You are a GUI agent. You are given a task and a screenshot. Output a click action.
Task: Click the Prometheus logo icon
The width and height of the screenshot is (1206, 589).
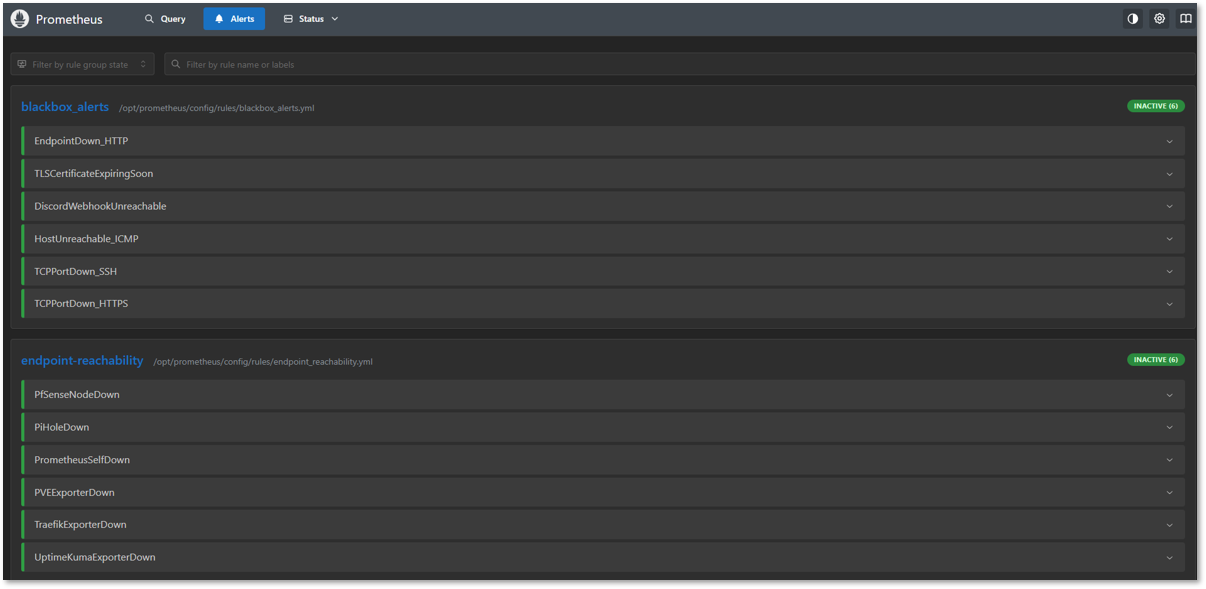click(x=19, y=18)
